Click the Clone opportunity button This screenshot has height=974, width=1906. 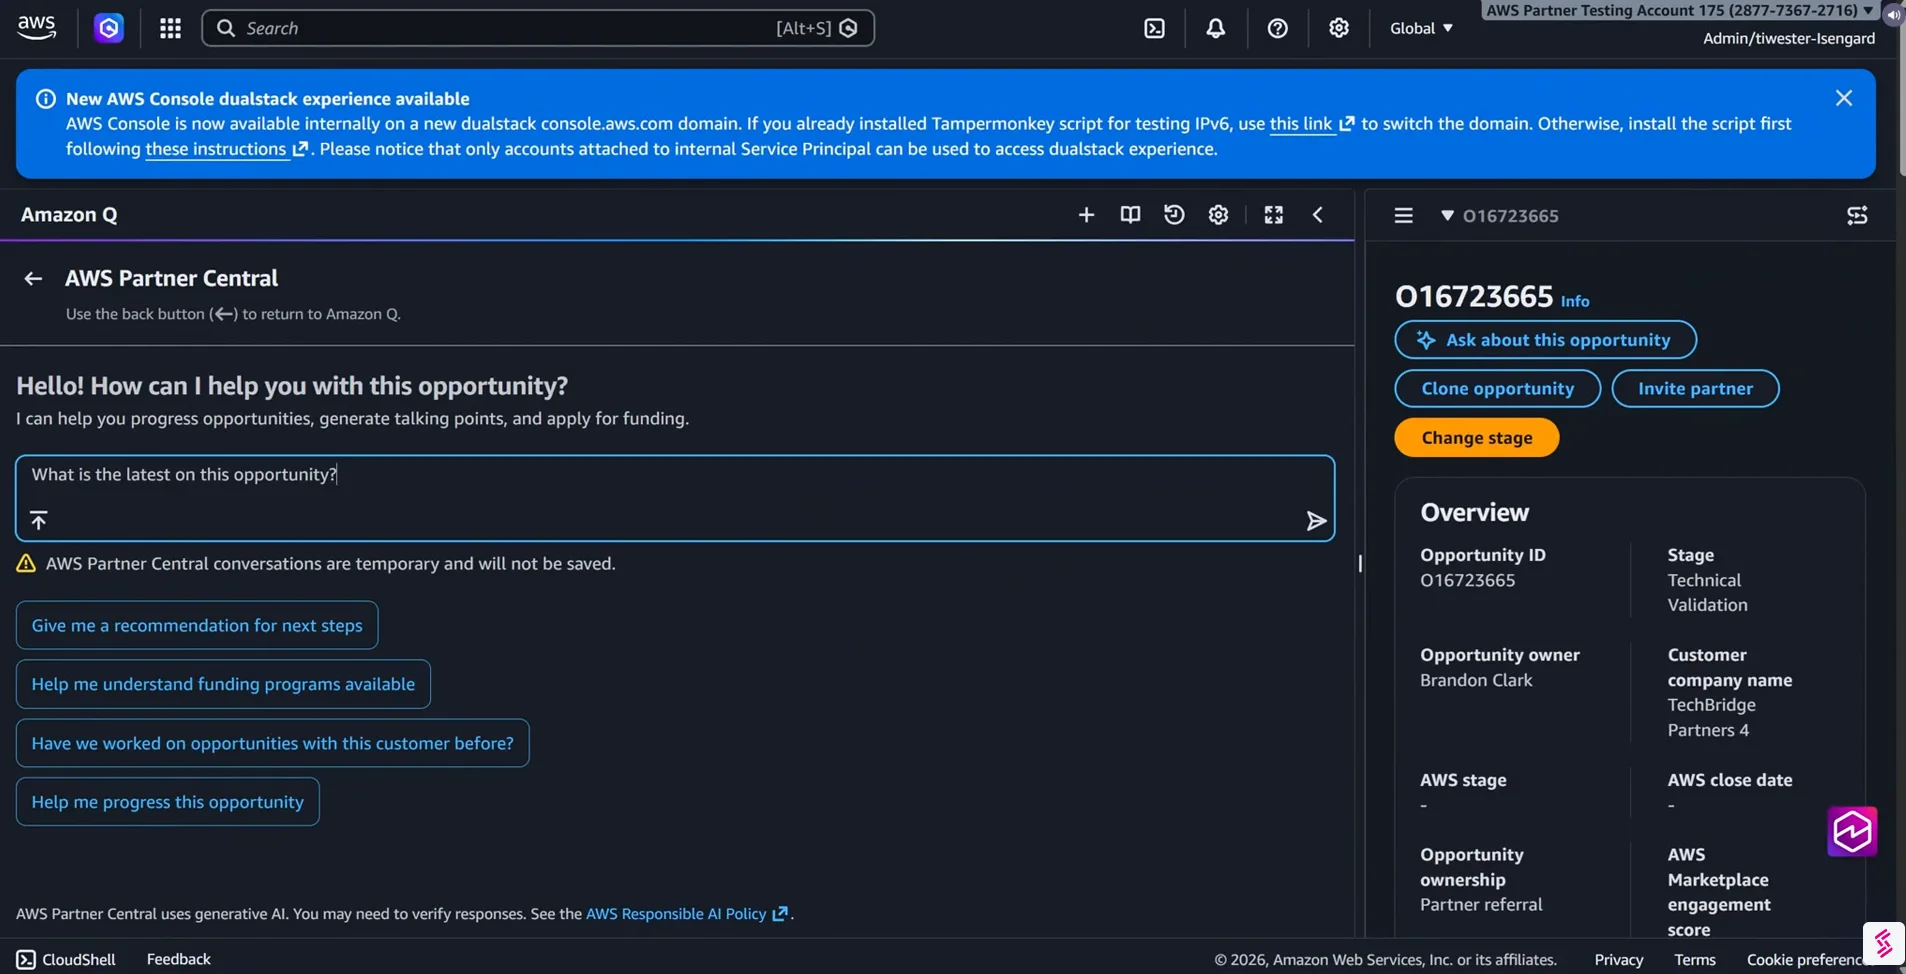(x=1497, y=389)
